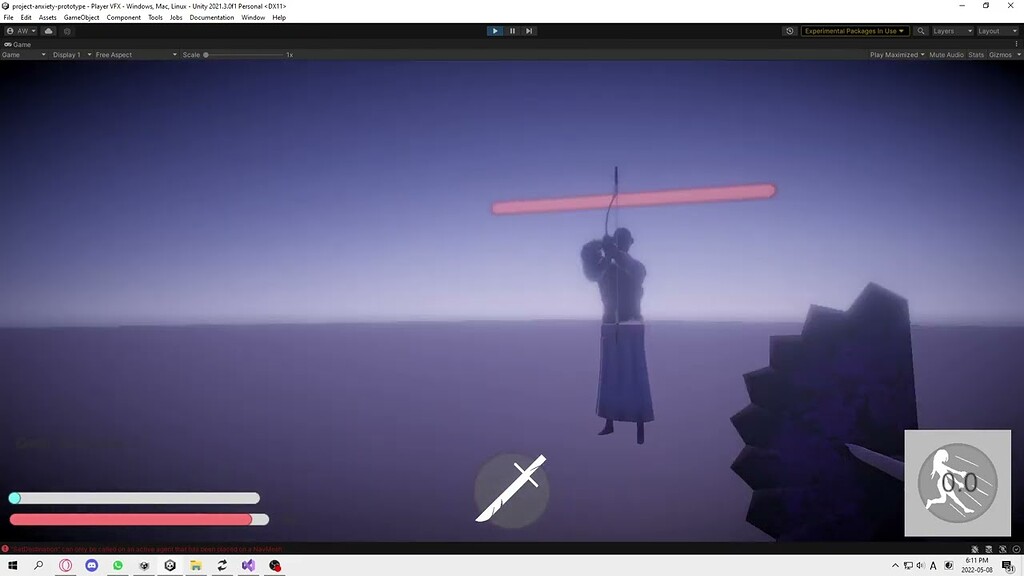Open Unity Cloud services via the cloud icon

pos(48,30)
